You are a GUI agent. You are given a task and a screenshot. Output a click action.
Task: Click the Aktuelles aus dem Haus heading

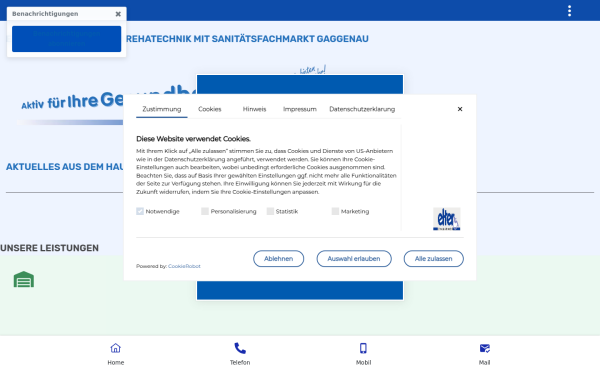[65, 167]
